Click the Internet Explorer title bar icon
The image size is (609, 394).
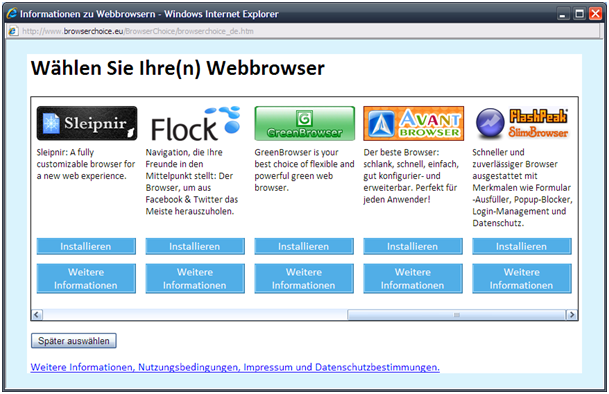(x=12, y=13)
